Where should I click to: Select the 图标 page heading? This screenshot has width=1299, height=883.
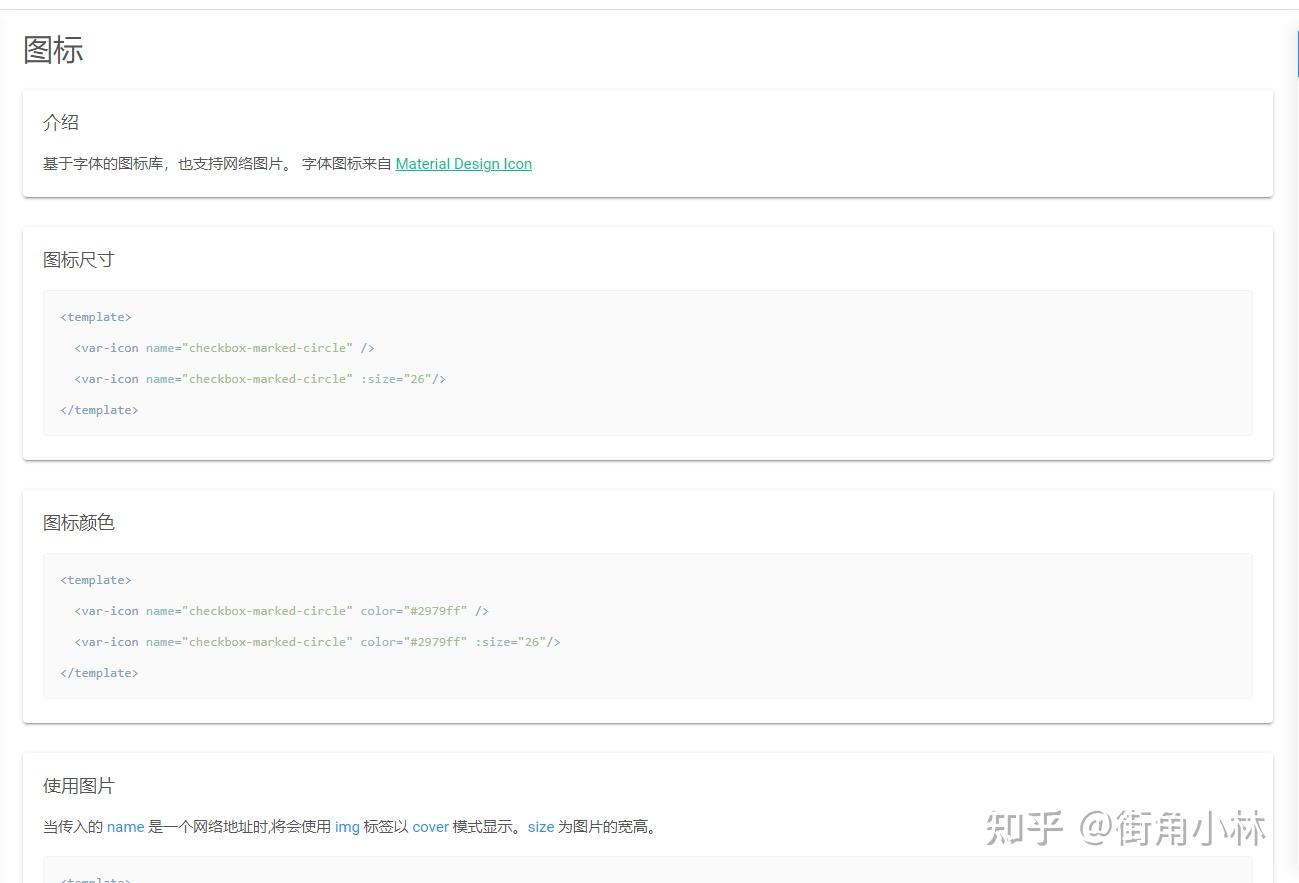point(52,50)
